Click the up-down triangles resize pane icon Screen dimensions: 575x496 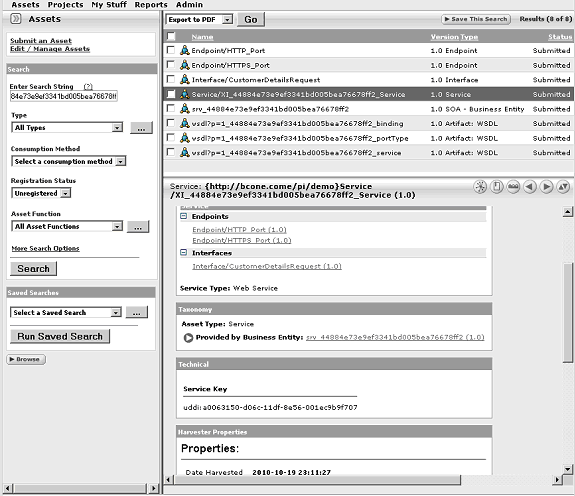(x=563, y=187)
